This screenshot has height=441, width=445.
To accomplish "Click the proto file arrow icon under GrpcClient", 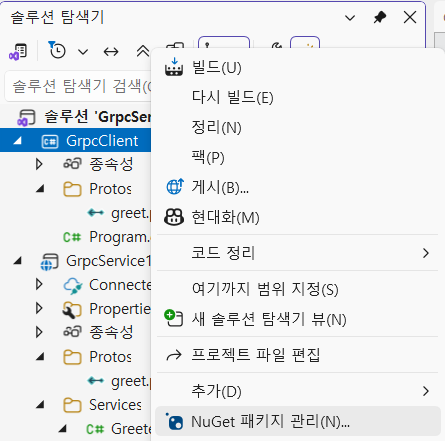I will [x=96, y=213].
